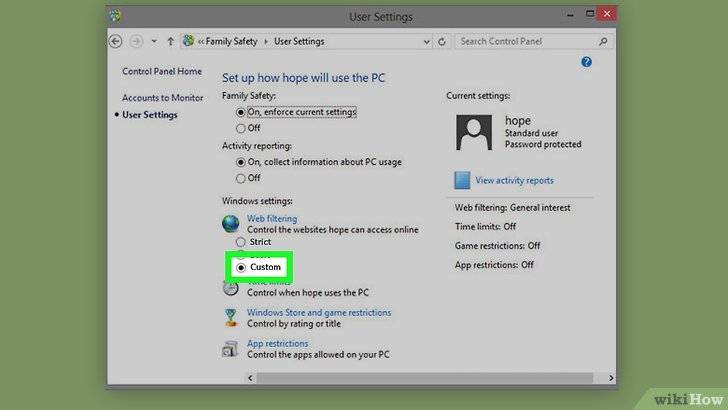Go up one level with Up arrow

(171, 42)
